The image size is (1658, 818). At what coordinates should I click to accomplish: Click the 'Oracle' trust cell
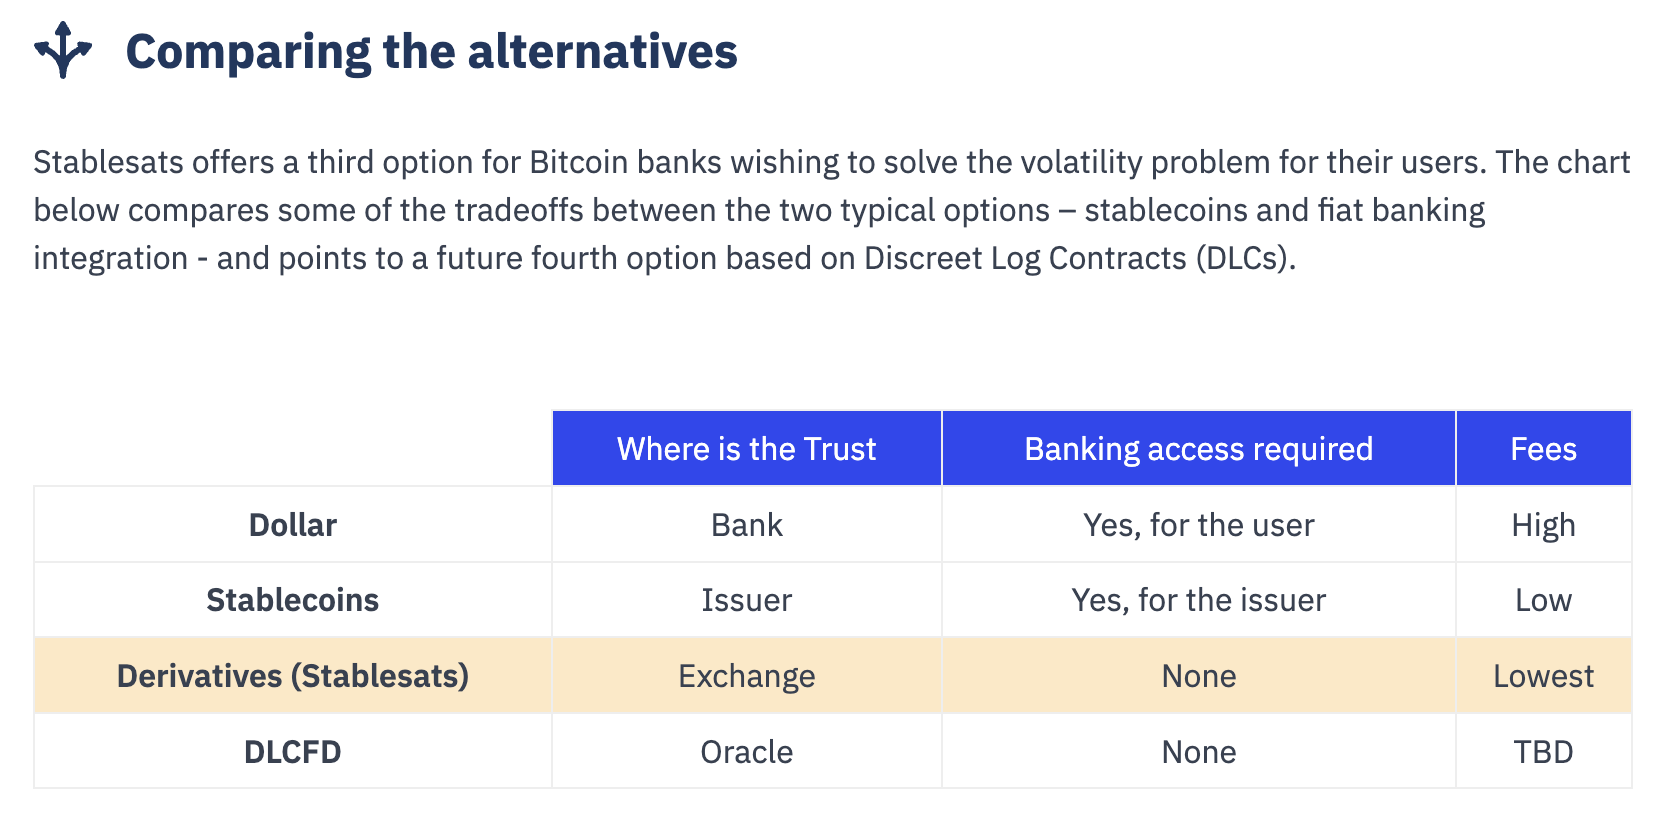746,752
